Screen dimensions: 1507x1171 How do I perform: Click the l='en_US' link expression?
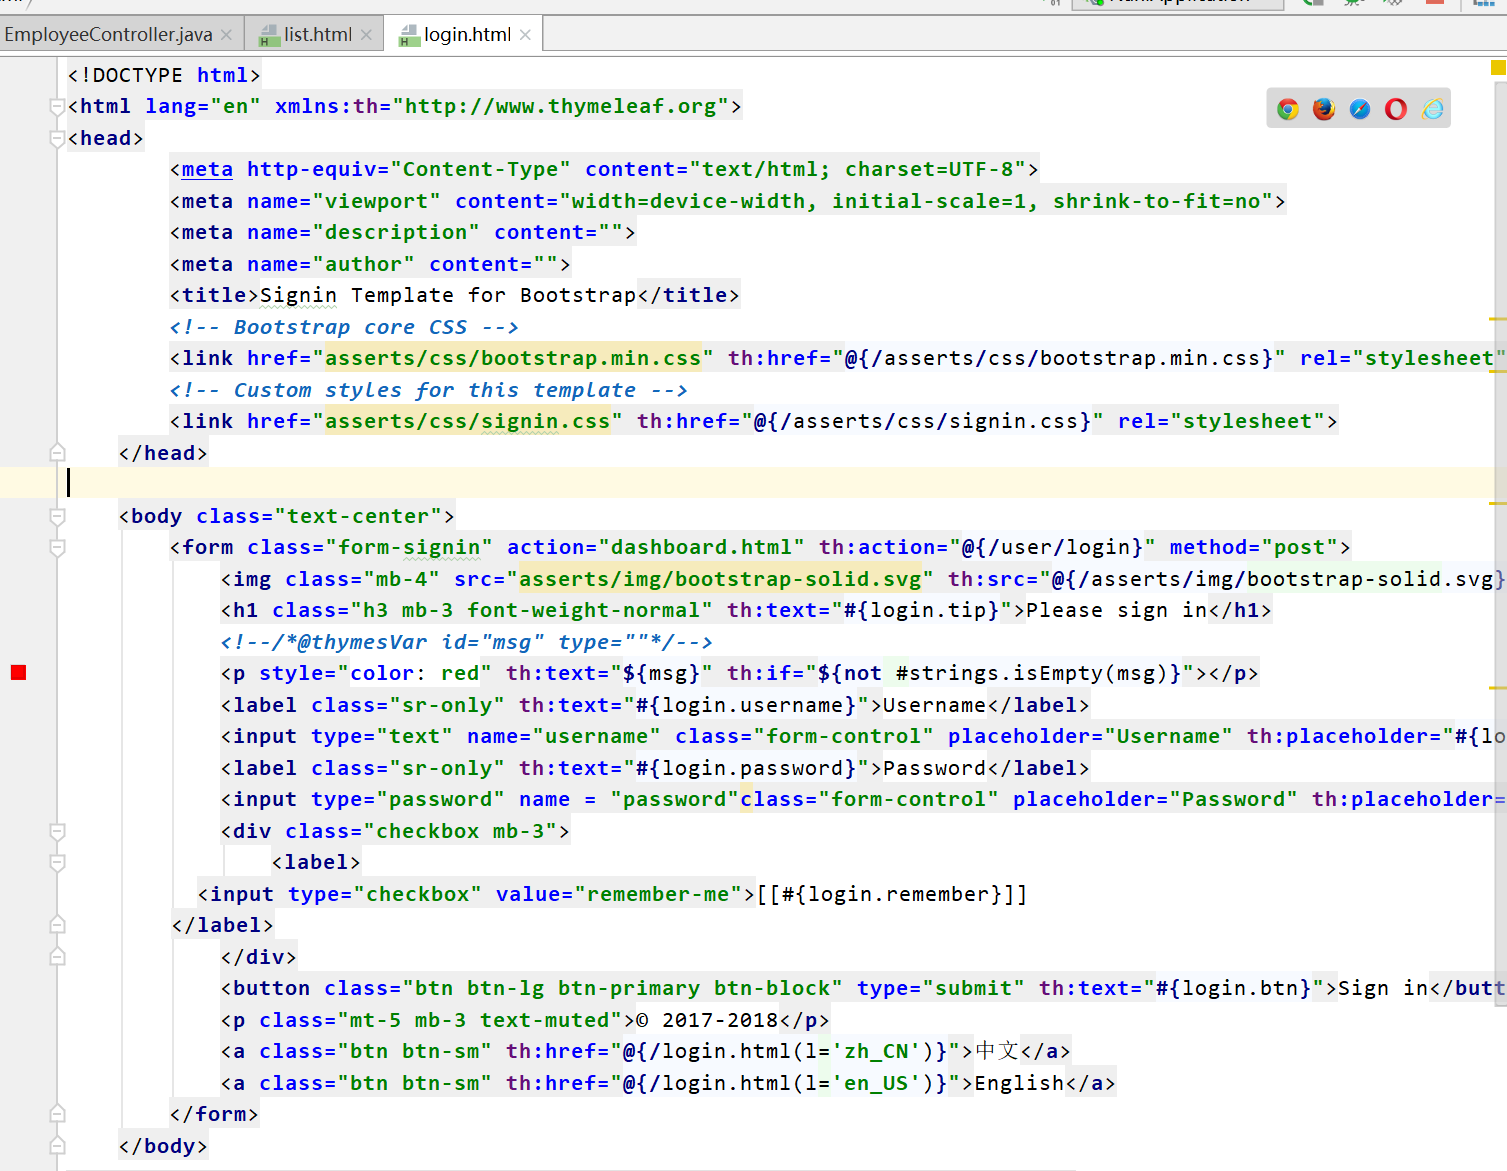pyautogui.click(x=864, y=1083)
